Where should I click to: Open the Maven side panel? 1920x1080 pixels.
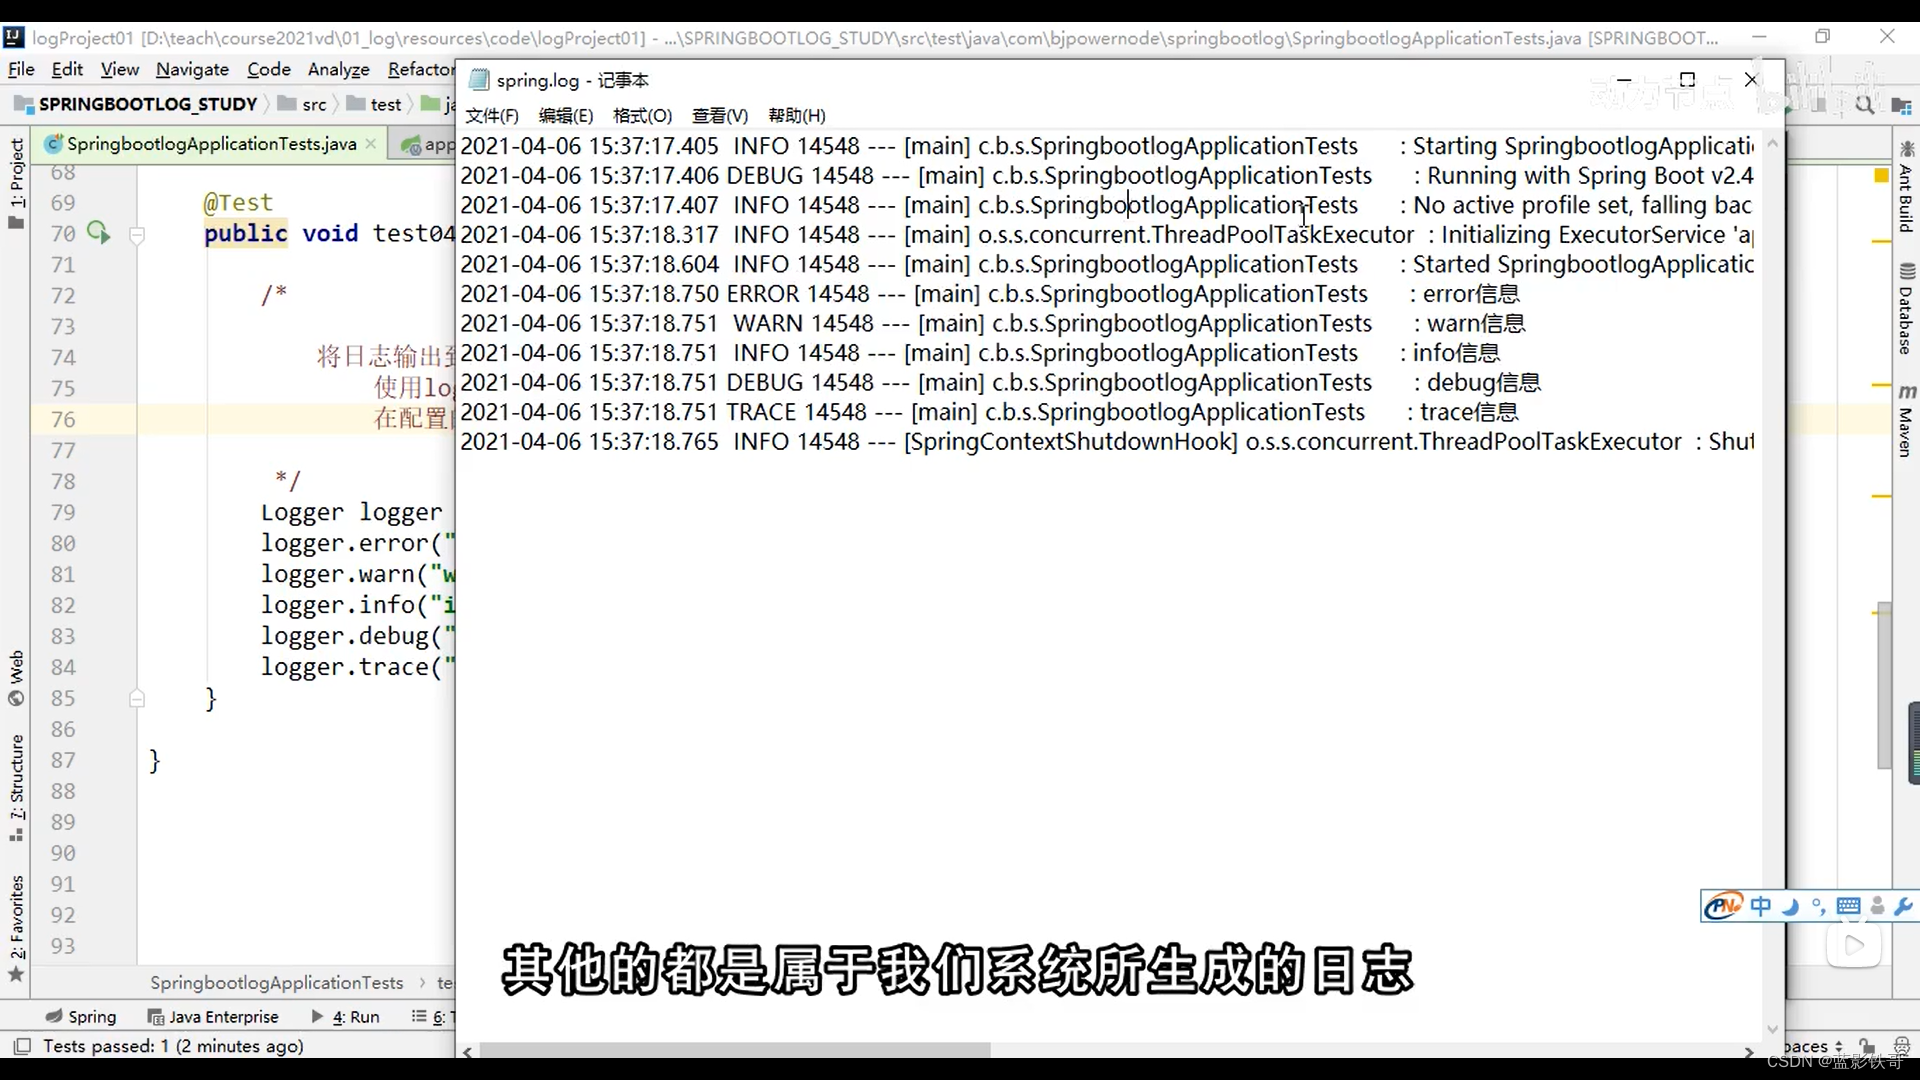[x=1906, y=420]
